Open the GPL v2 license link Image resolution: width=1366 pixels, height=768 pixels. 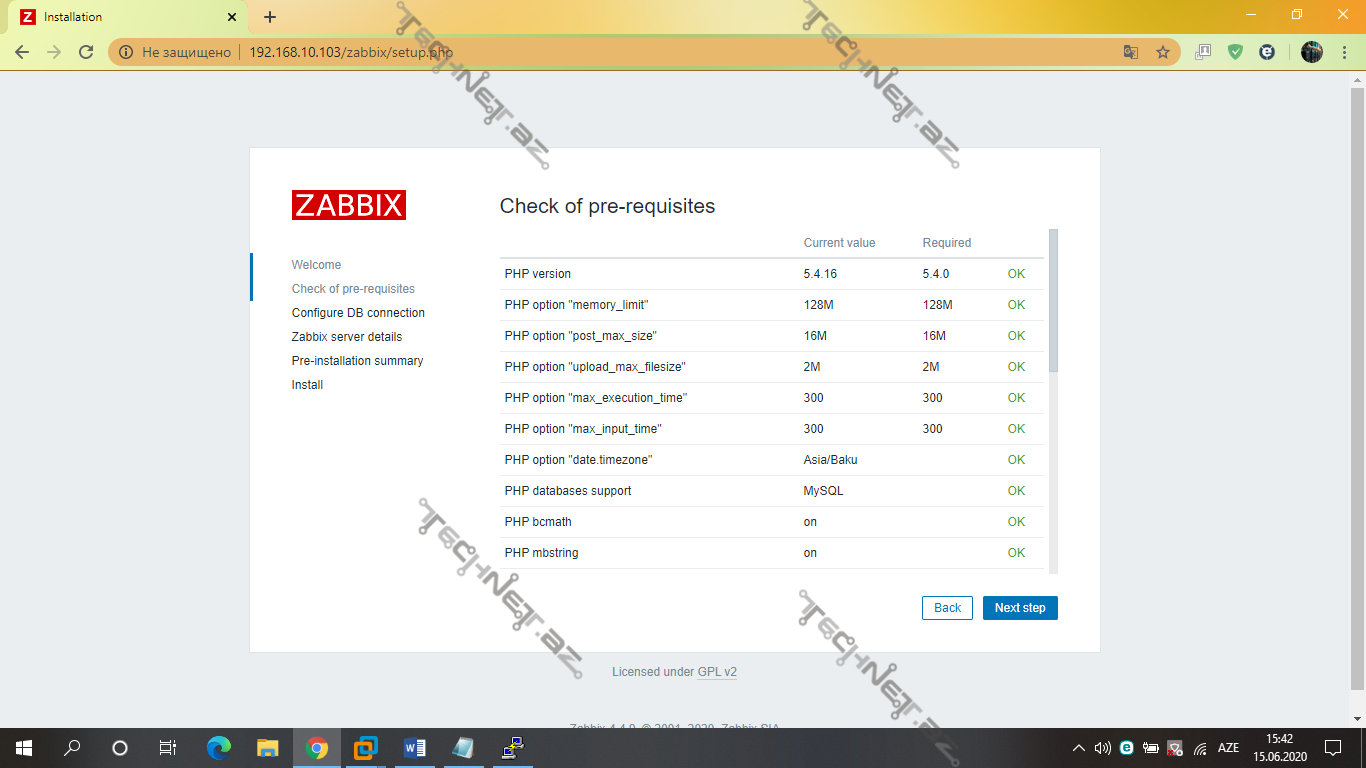pos(717,672)
